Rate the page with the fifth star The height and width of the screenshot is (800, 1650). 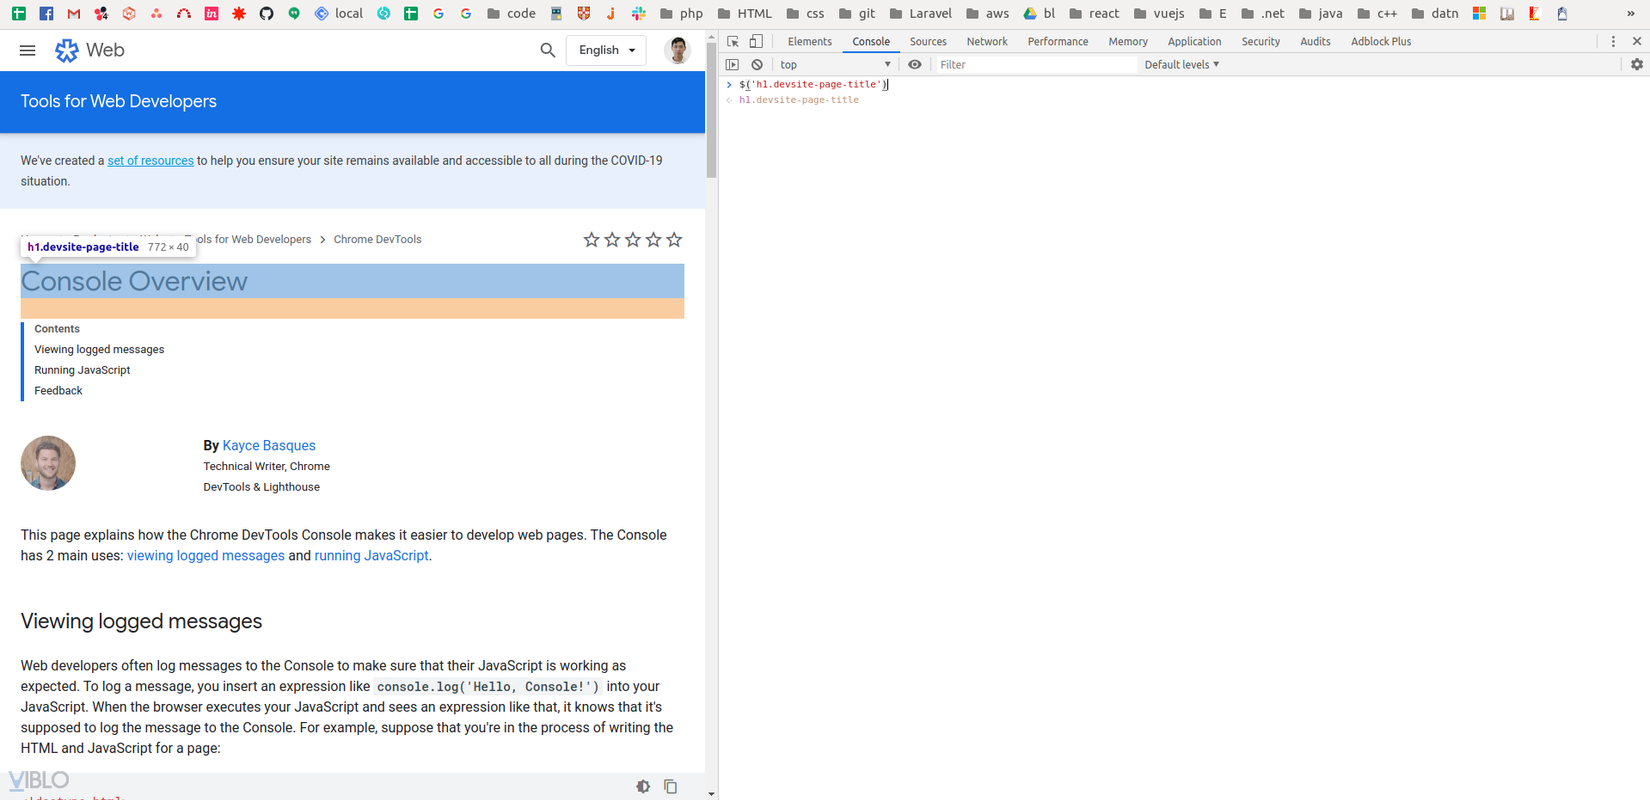[x=674, y=240]
